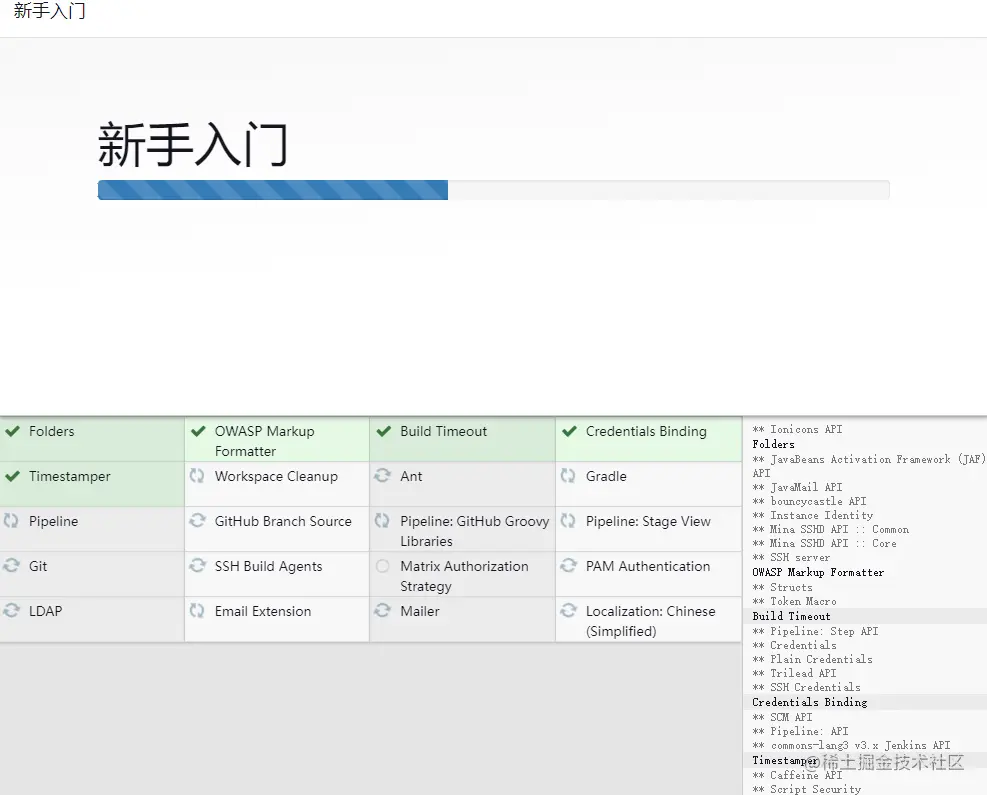This screenshot has height=795, width=987.
Task: Click the Gradle plugin label
Action: click(606, 476)
